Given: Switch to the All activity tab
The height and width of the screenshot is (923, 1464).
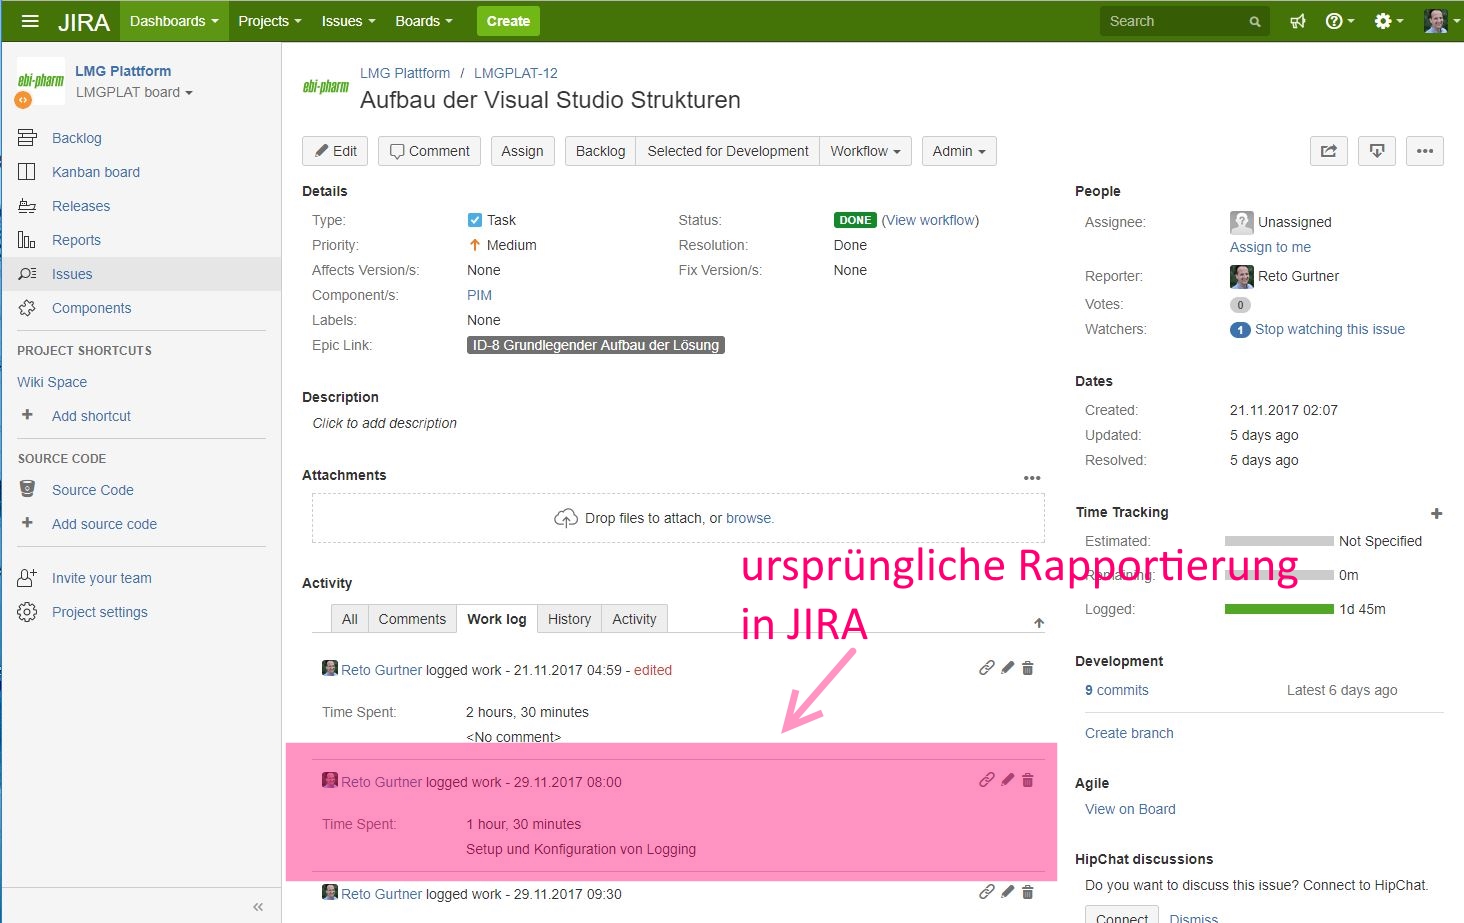Looking at the screenshot, I should 349,619.
